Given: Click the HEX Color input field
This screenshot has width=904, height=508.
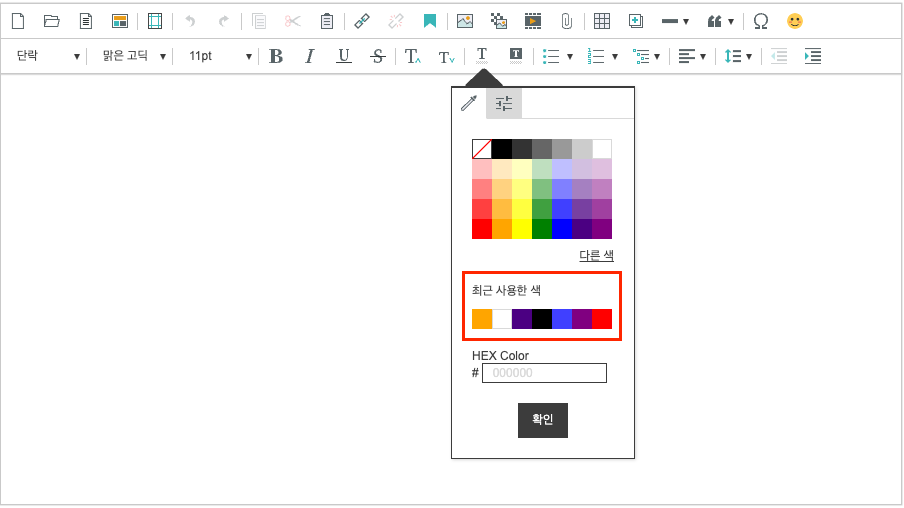Looking at the screenshot, I should point(544,373).
